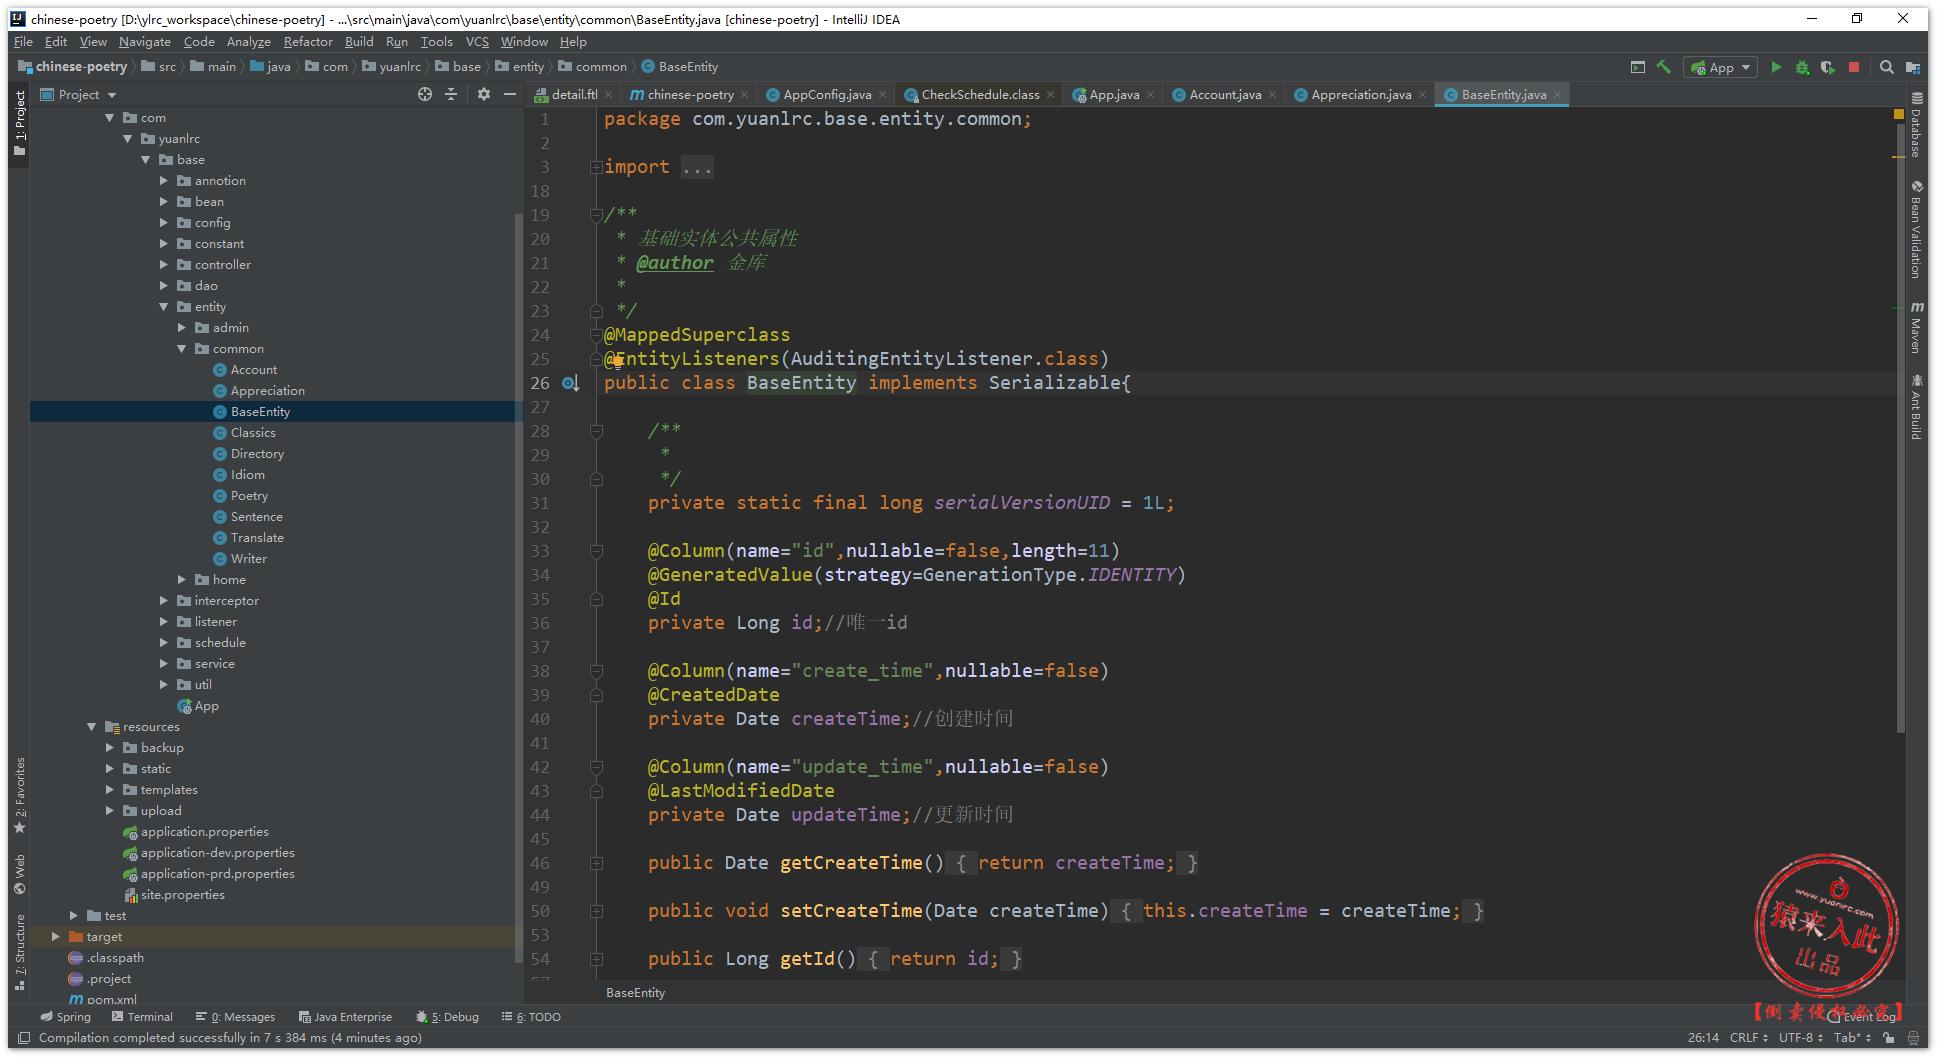
Task: Open Run Anything icon in the toolbar
Action: click(1638, 67)
